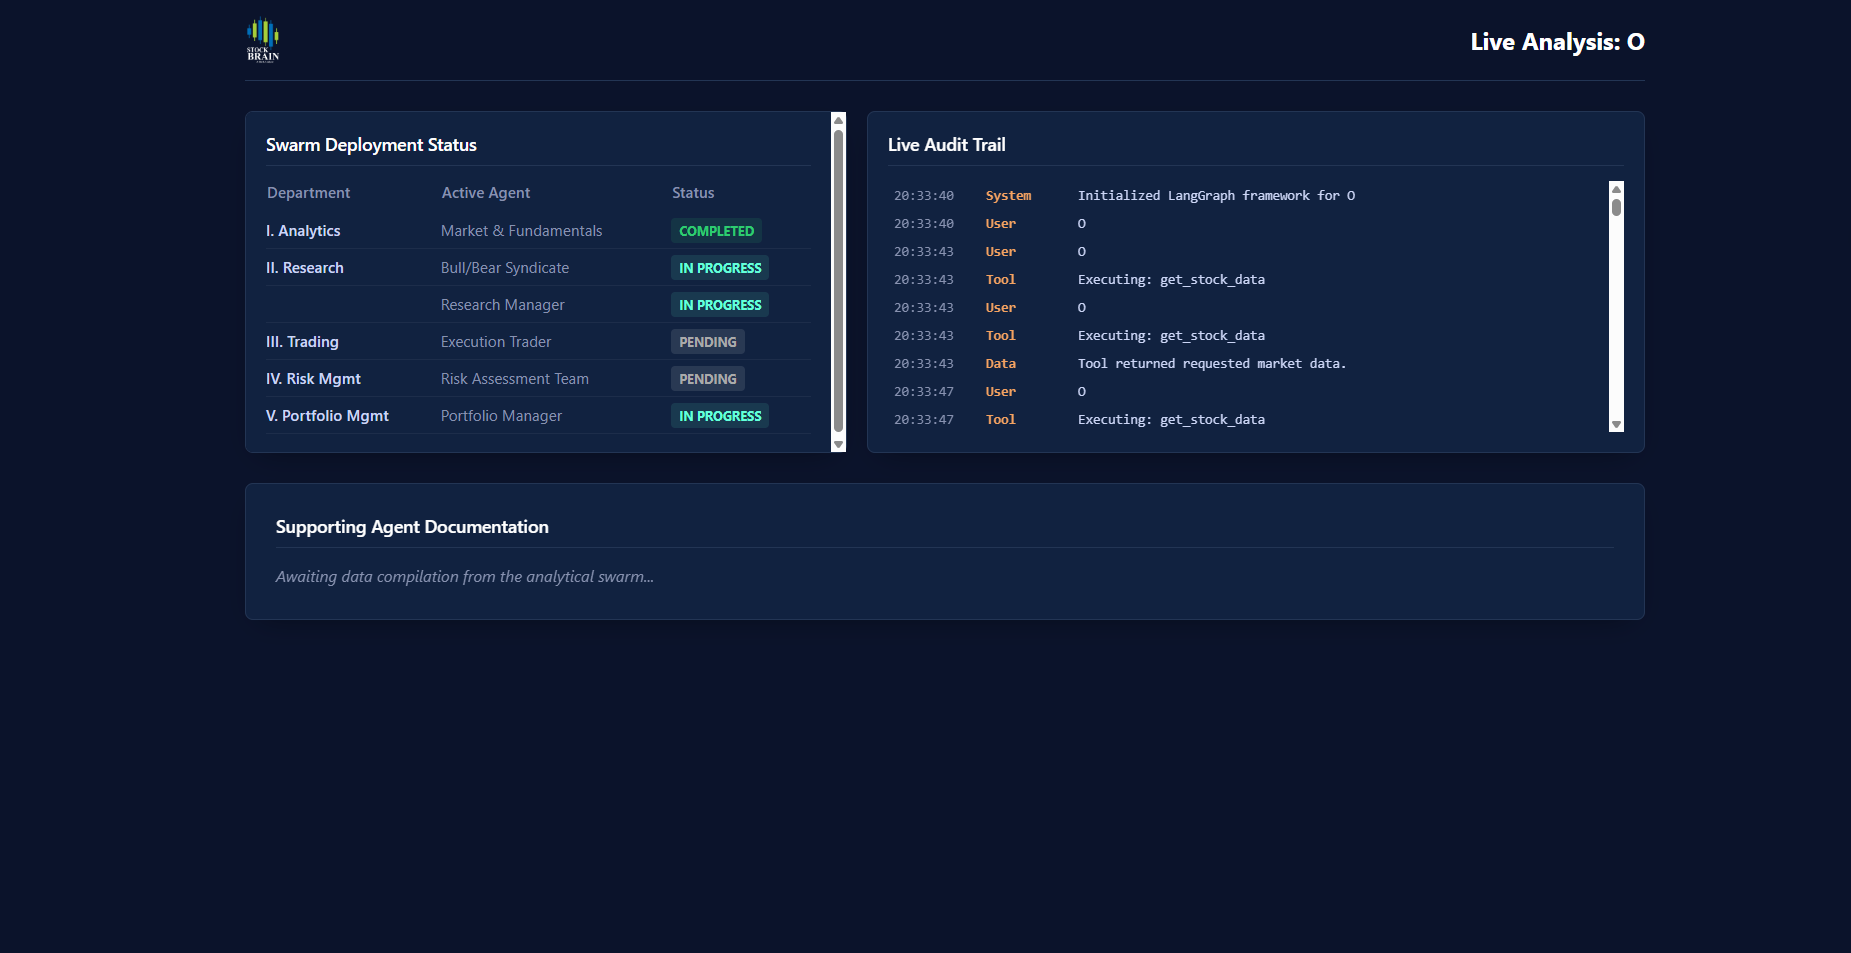Click swarm status panel scroll-up arrow

tap(838, 120)
